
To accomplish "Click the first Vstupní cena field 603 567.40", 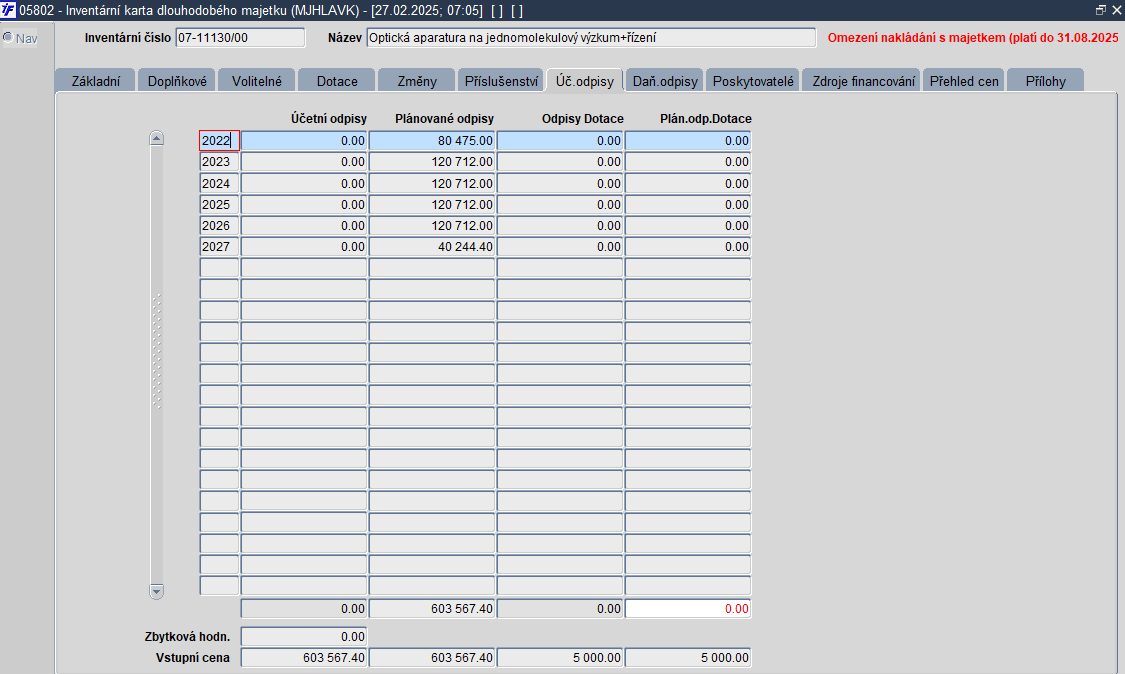I will (304, 657).
